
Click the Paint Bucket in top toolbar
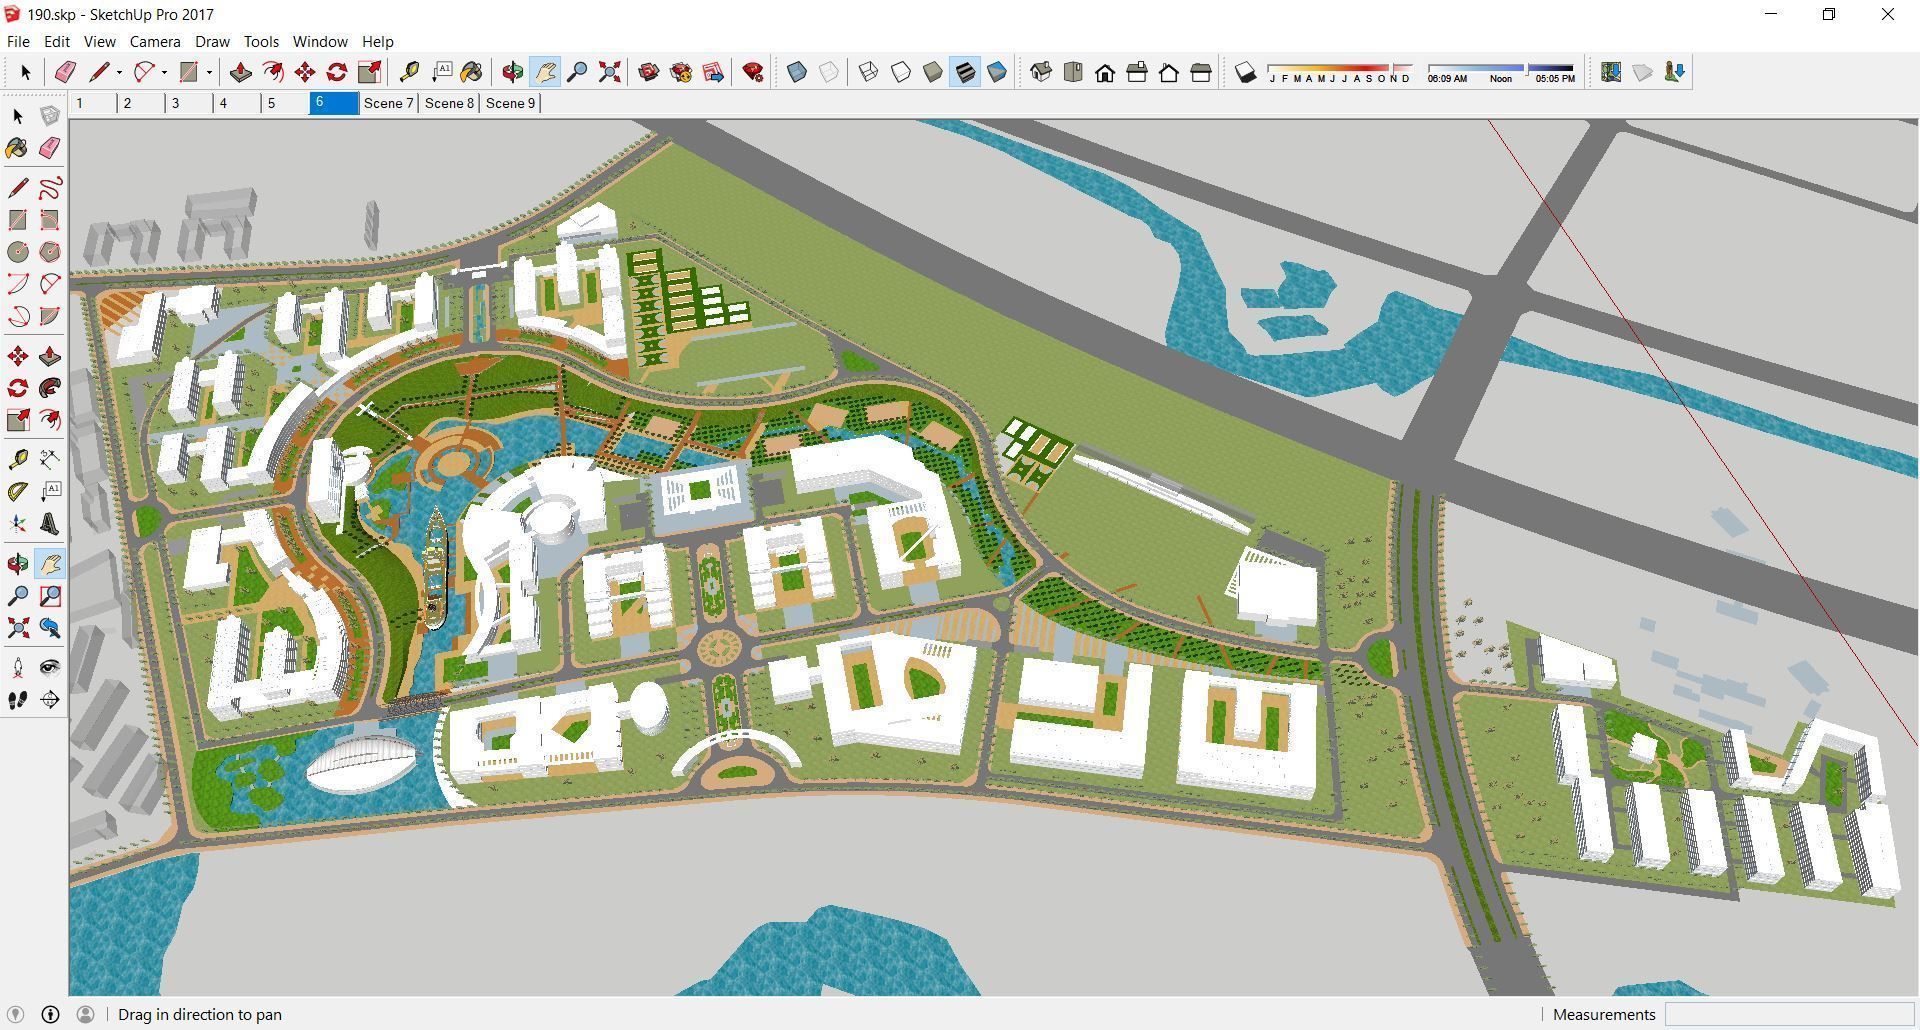point(471,72)
